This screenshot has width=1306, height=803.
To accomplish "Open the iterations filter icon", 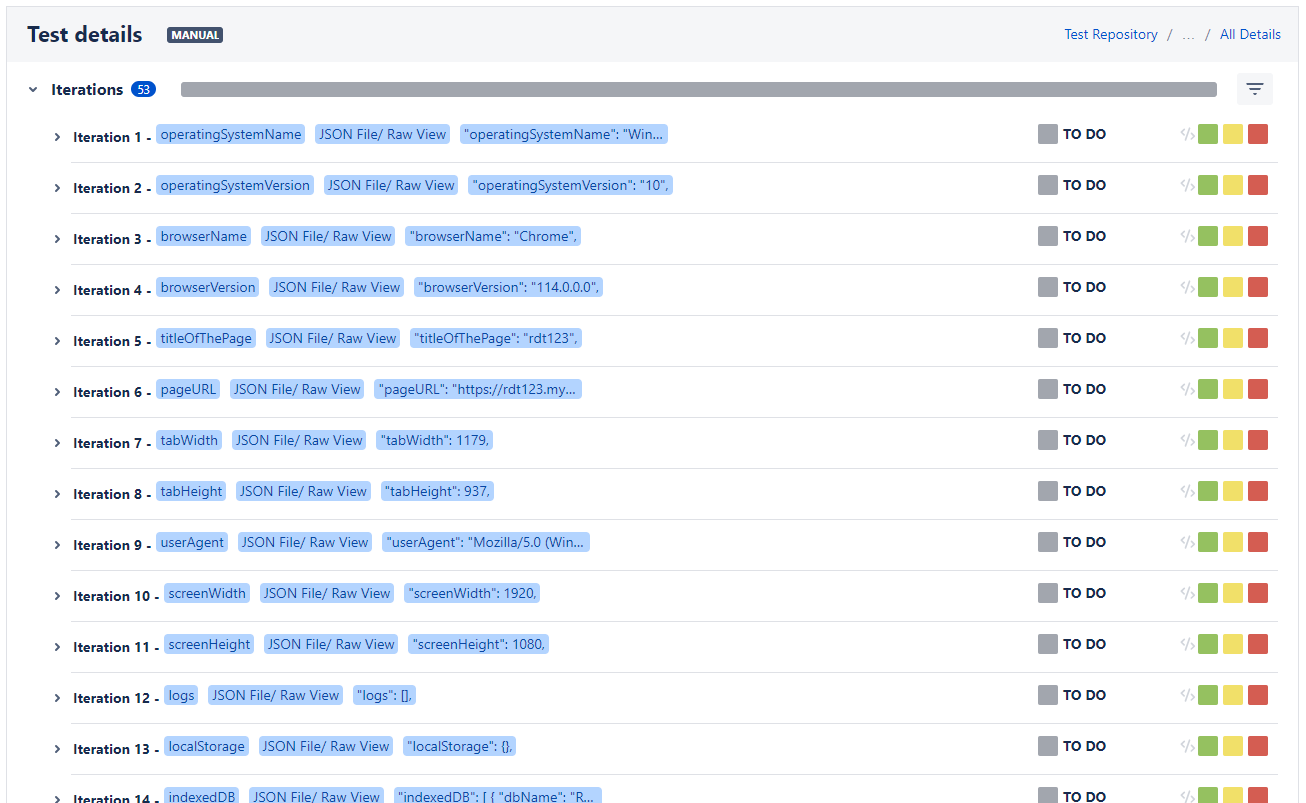I will pyautogui.click(x=1254, y=89).
